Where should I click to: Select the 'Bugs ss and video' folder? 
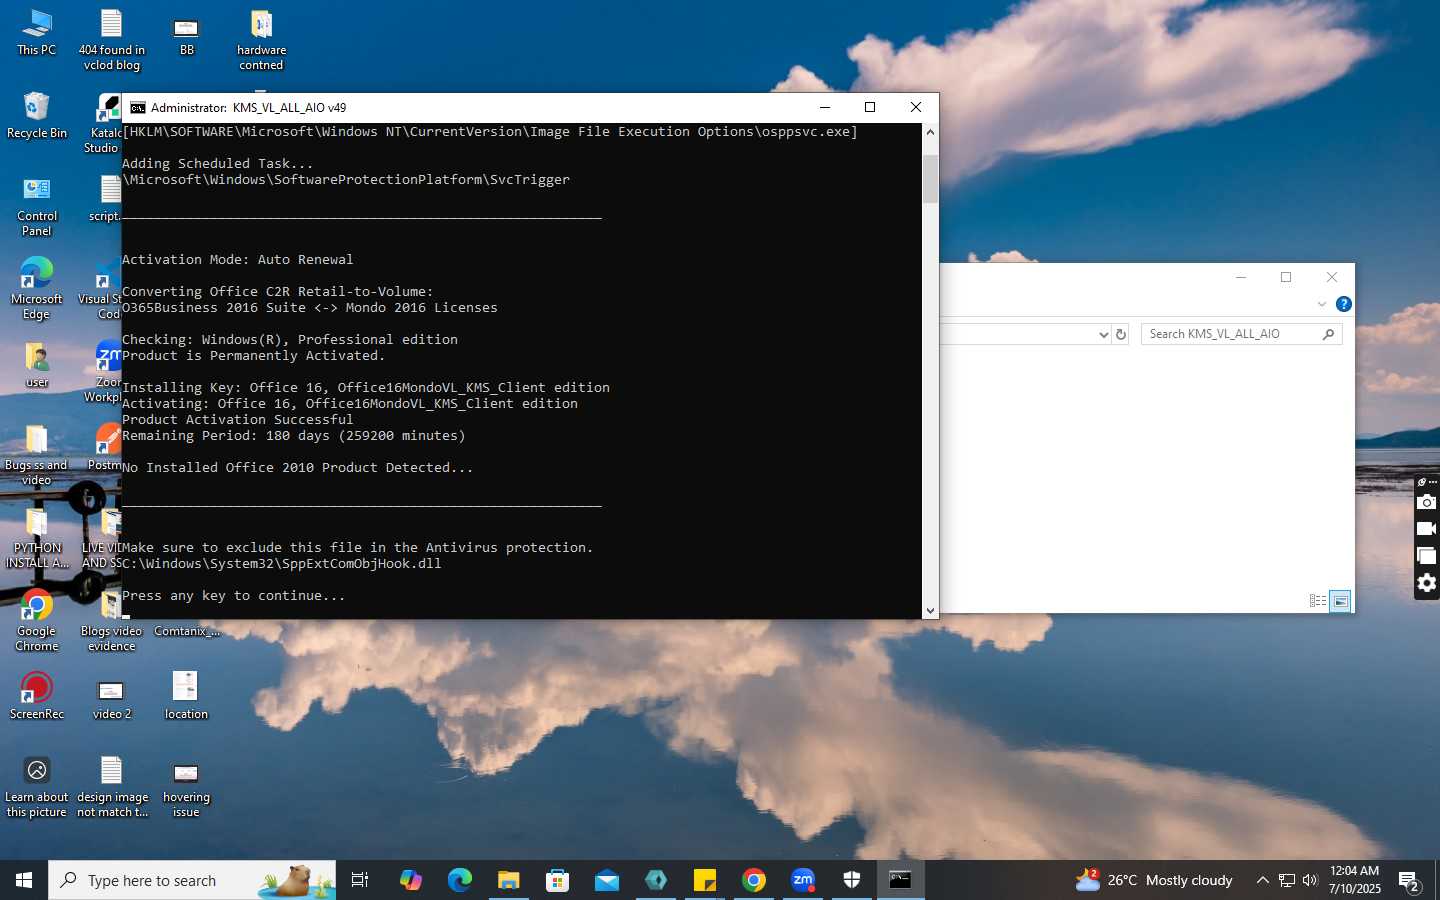(x=37, y=455)
